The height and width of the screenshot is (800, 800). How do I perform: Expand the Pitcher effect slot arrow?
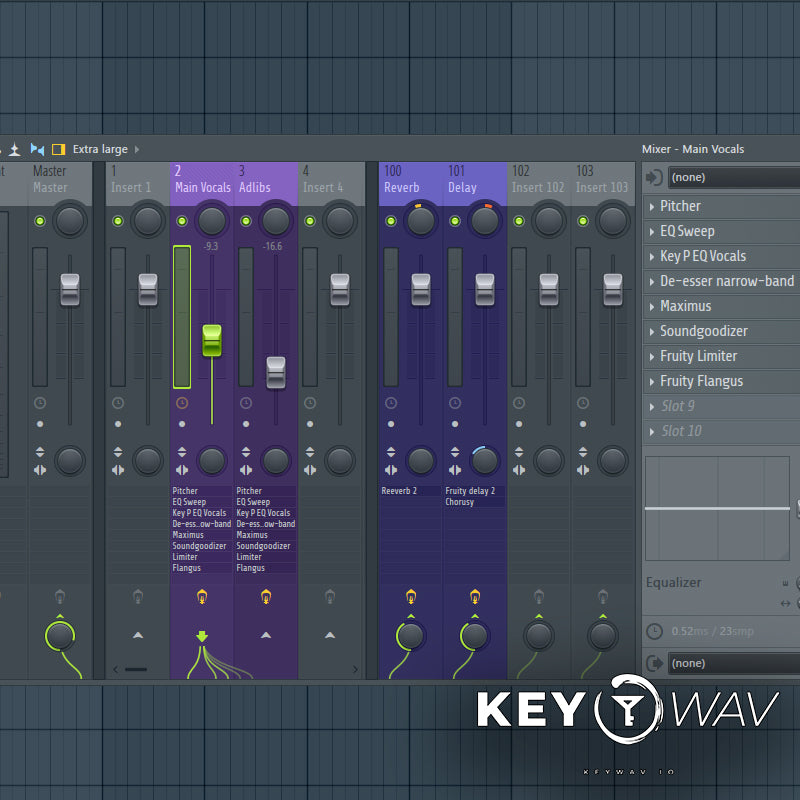(x=651, y=206)
